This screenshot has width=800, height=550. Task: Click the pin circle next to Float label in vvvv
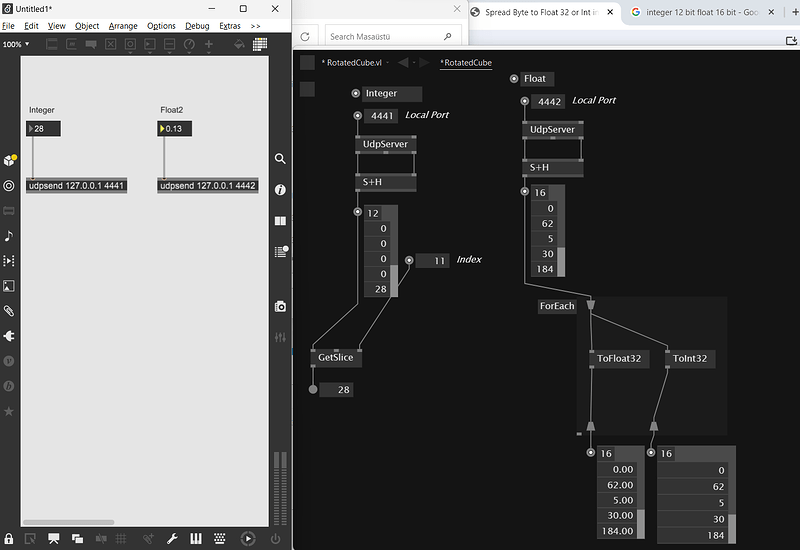click(514, 79)
